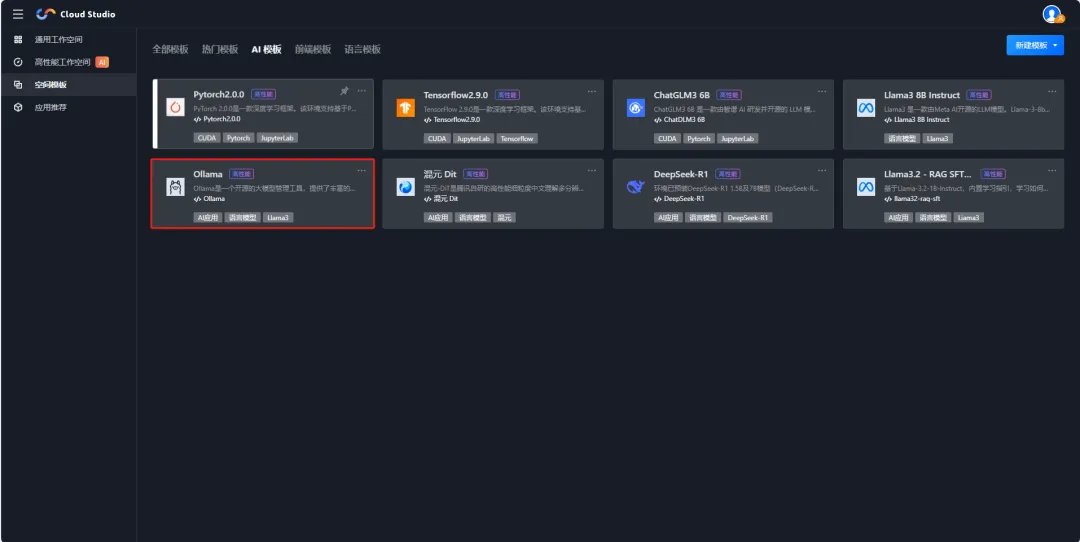Click the AI badge beside 高性能工作空间
Screen dimensions: 1080x542
(x=102, y=62)
